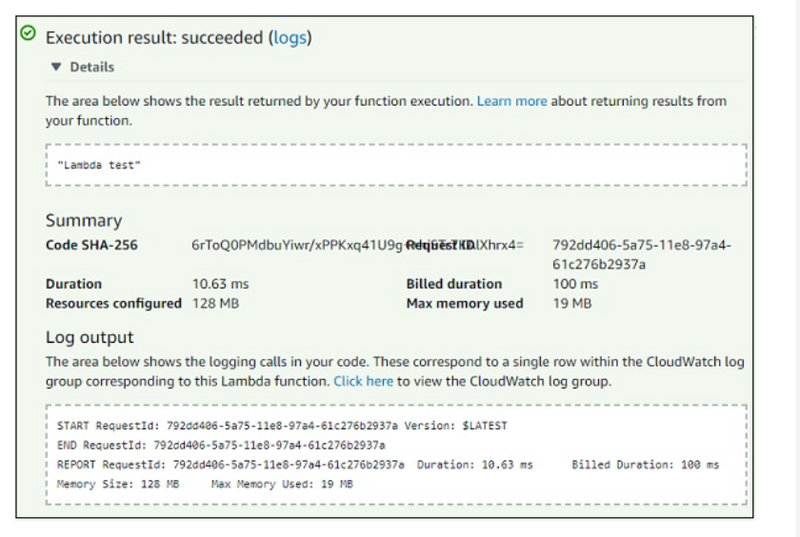Viewport: 800px width, 537px height.
Task: Click the Code SHA-256 label
Action: pyautogui.click(x=92, y=245)
